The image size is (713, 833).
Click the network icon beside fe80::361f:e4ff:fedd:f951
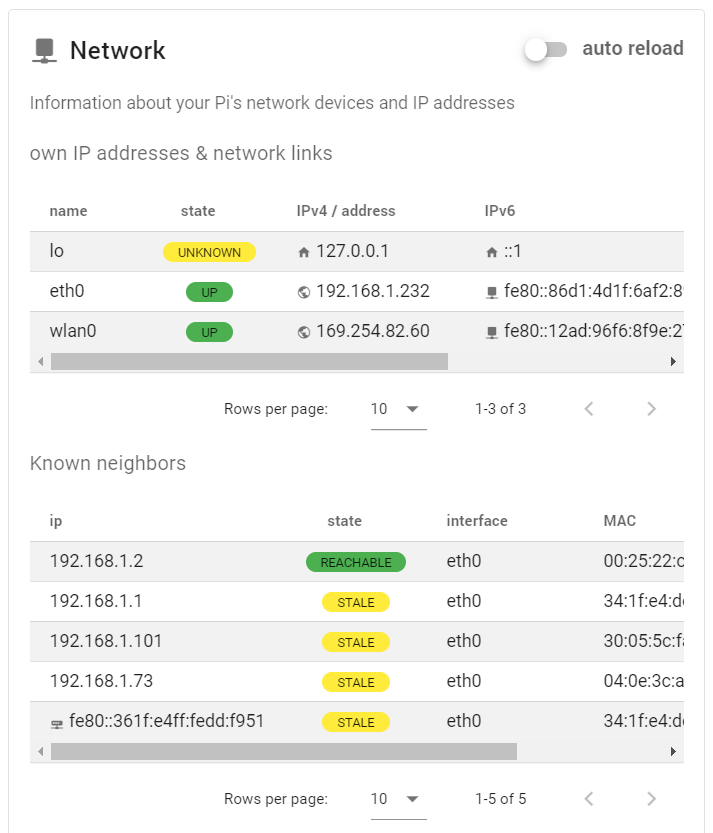click(x=56, y=724)
